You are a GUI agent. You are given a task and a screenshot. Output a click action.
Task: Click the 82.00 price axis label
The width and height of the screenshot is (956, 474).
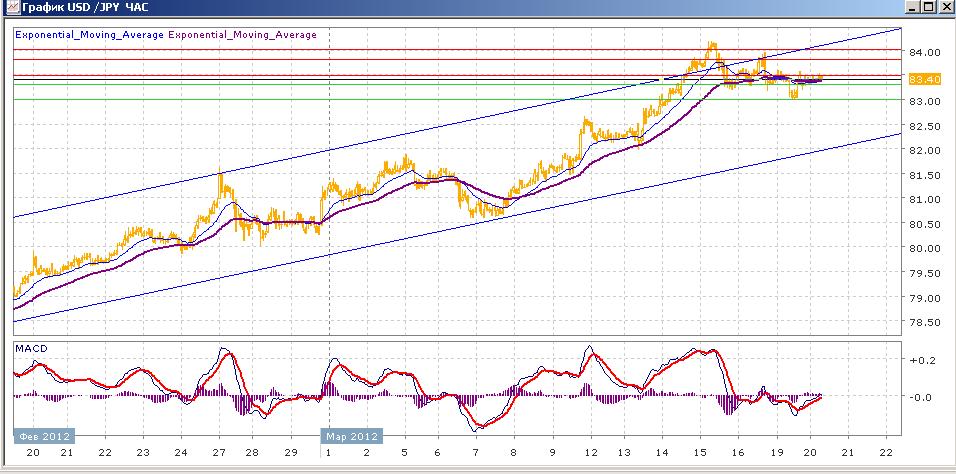pyautogui.click(x=925, y=150)
